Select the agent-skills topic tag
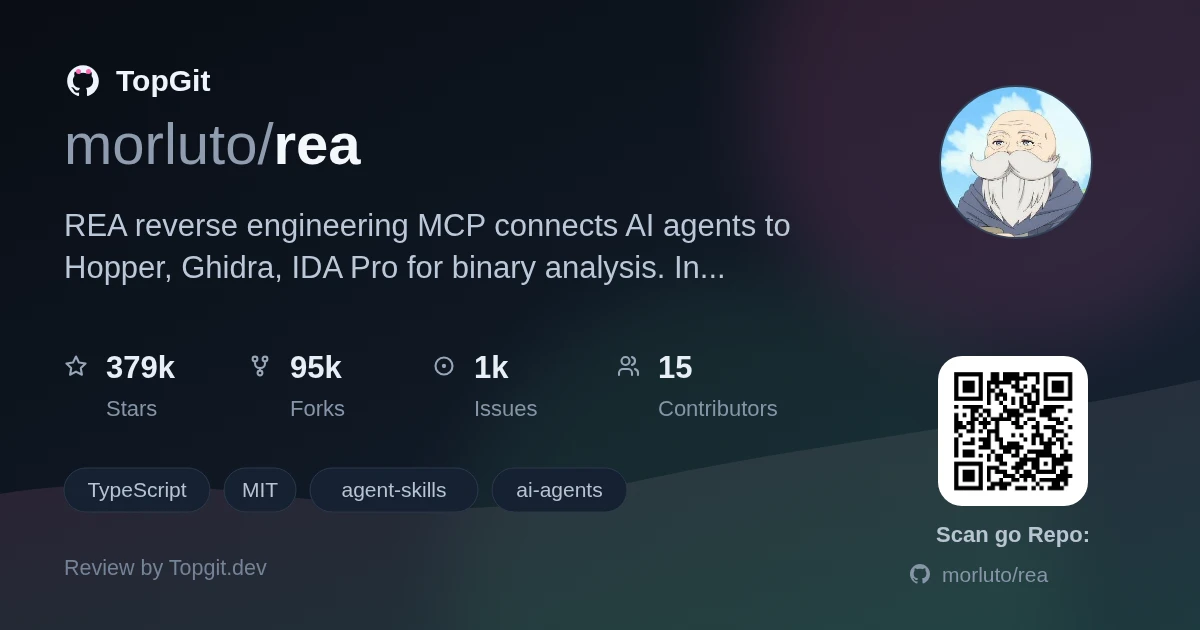The width and height of the screenshot is (1200, 630). point(394,490)
